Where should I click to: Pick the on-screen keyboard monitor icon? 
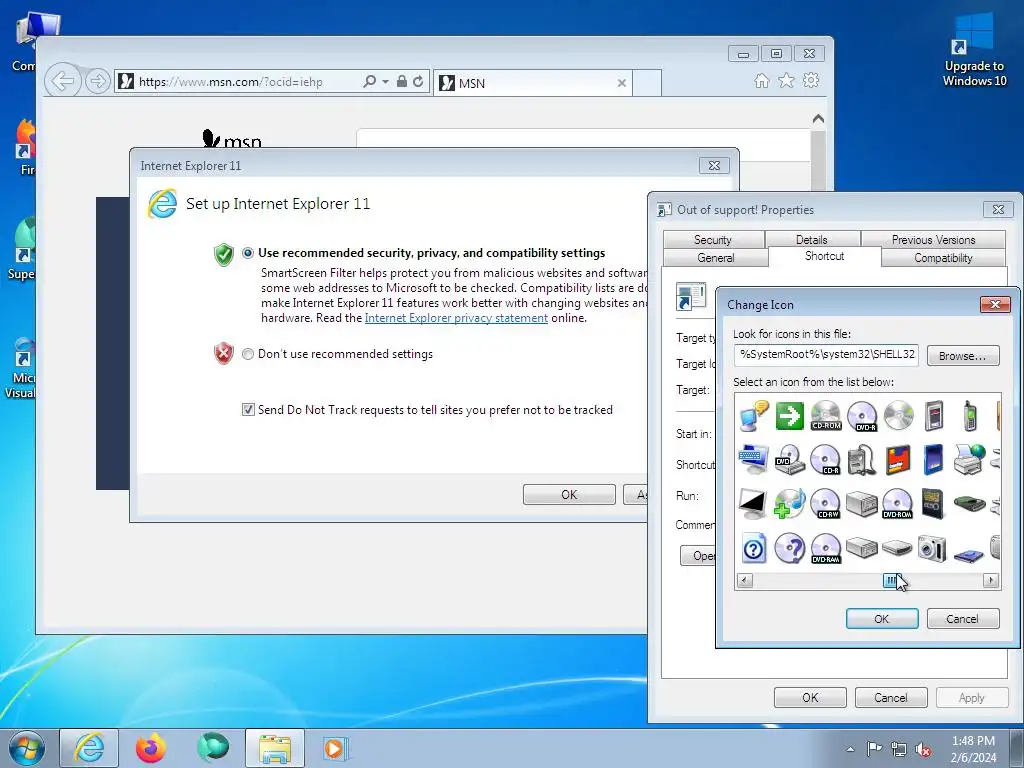coord(754,460)
